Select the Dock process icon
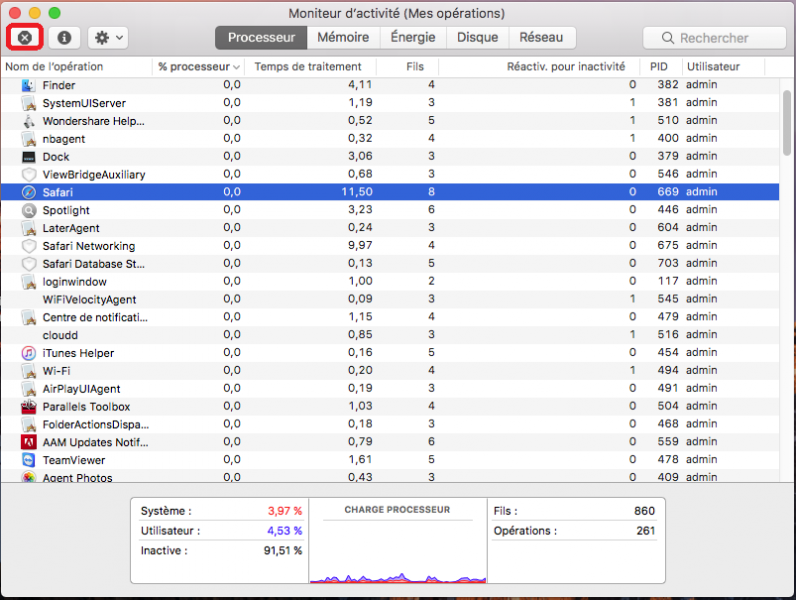796x600 pixels. (x=28, y=156)
